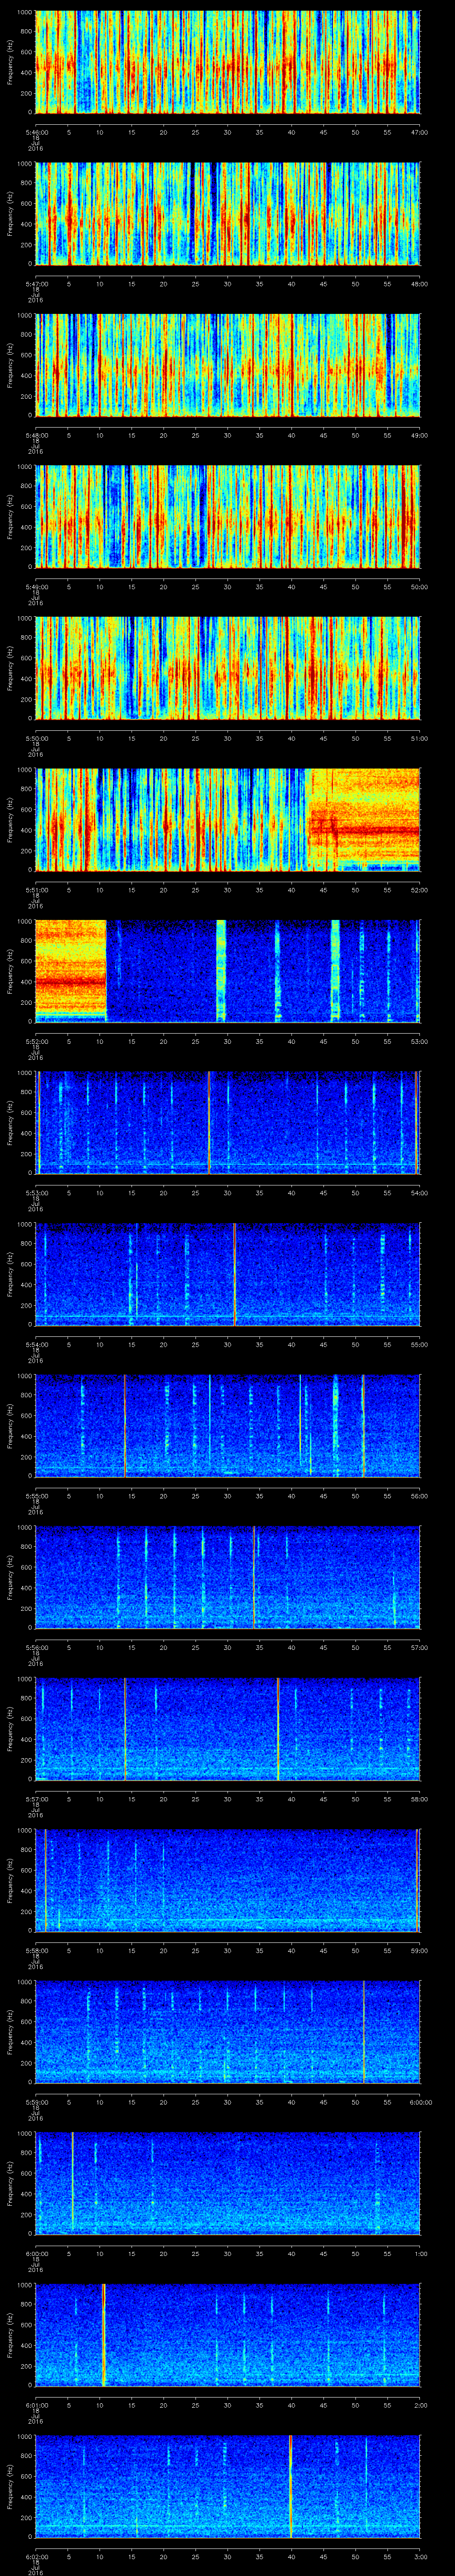Click the spectrogram panel starting at 5:51:00
The width and height of the screenshot is (455, 2576).
point(228,820)
